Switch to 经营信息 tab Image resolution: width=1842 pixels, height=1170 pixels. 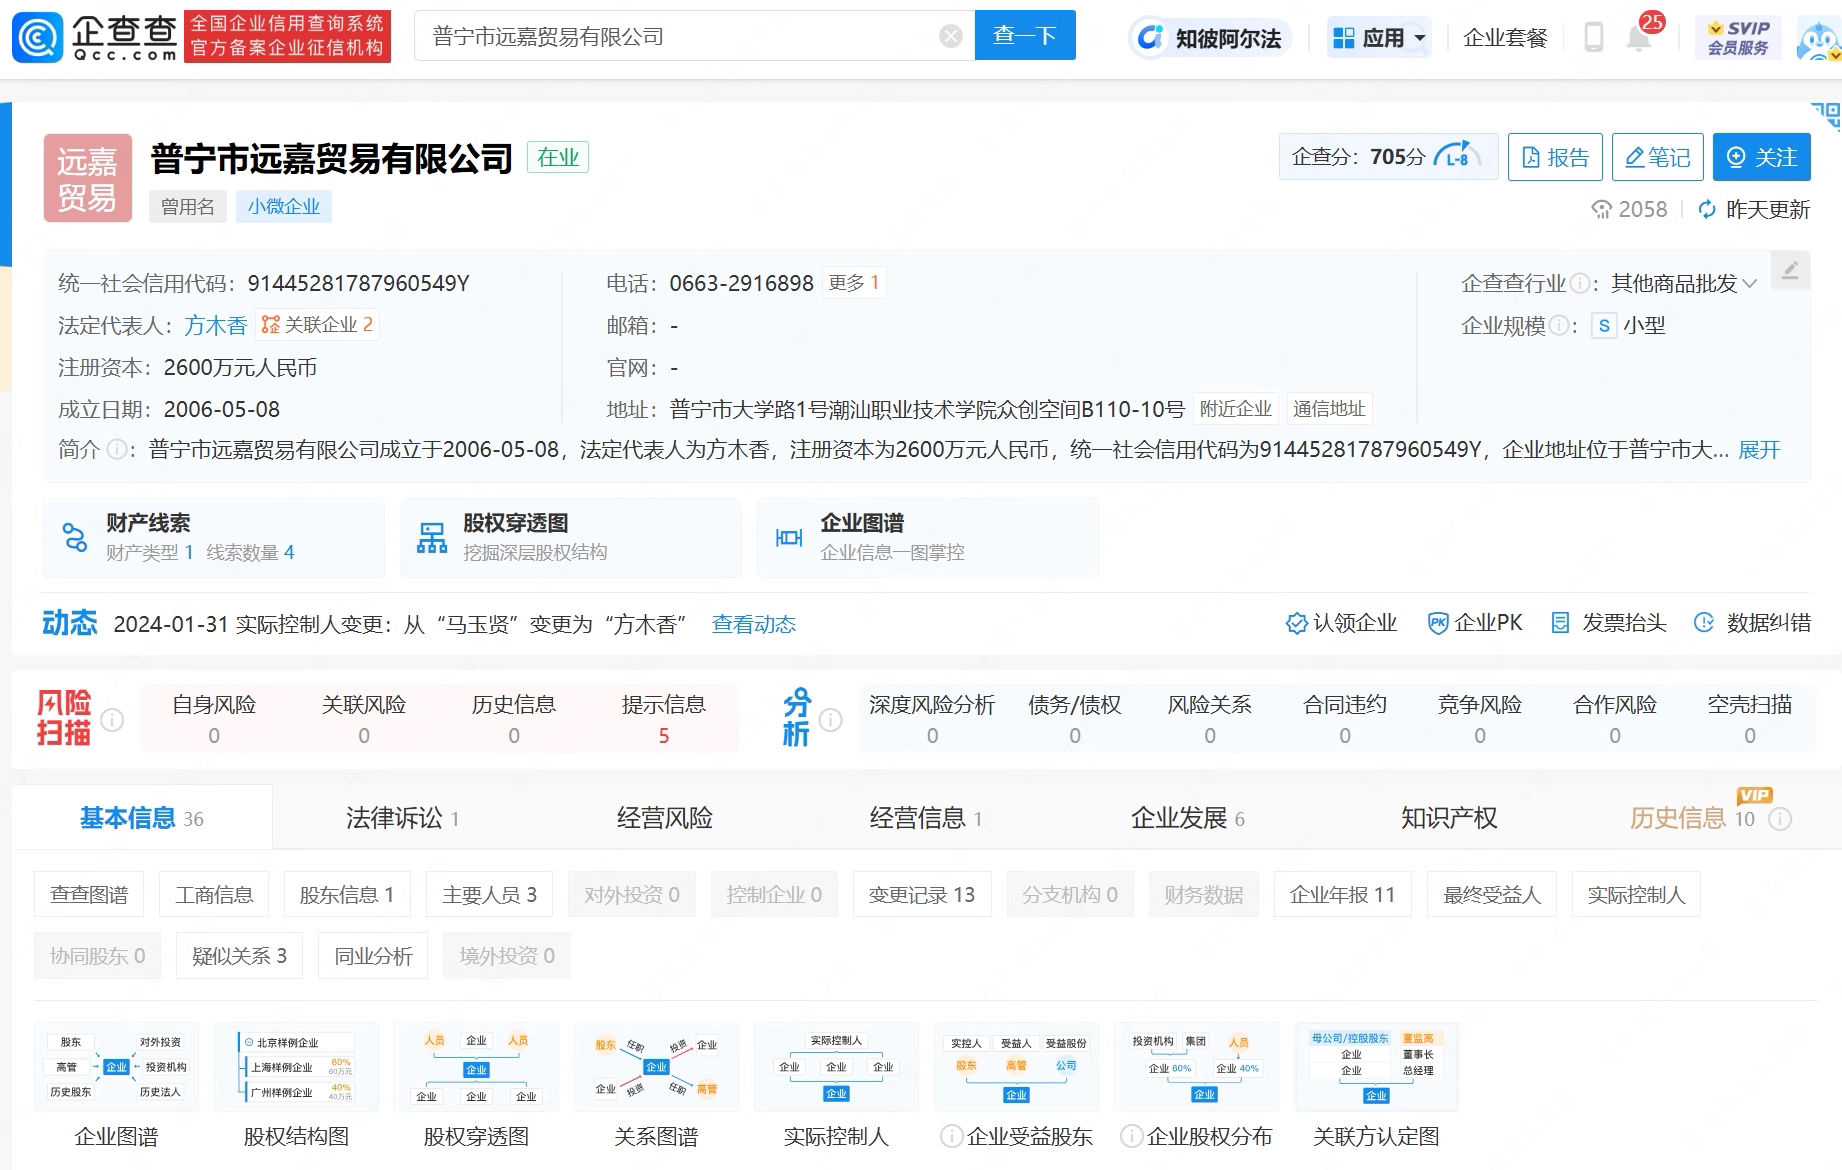(926, 818)
